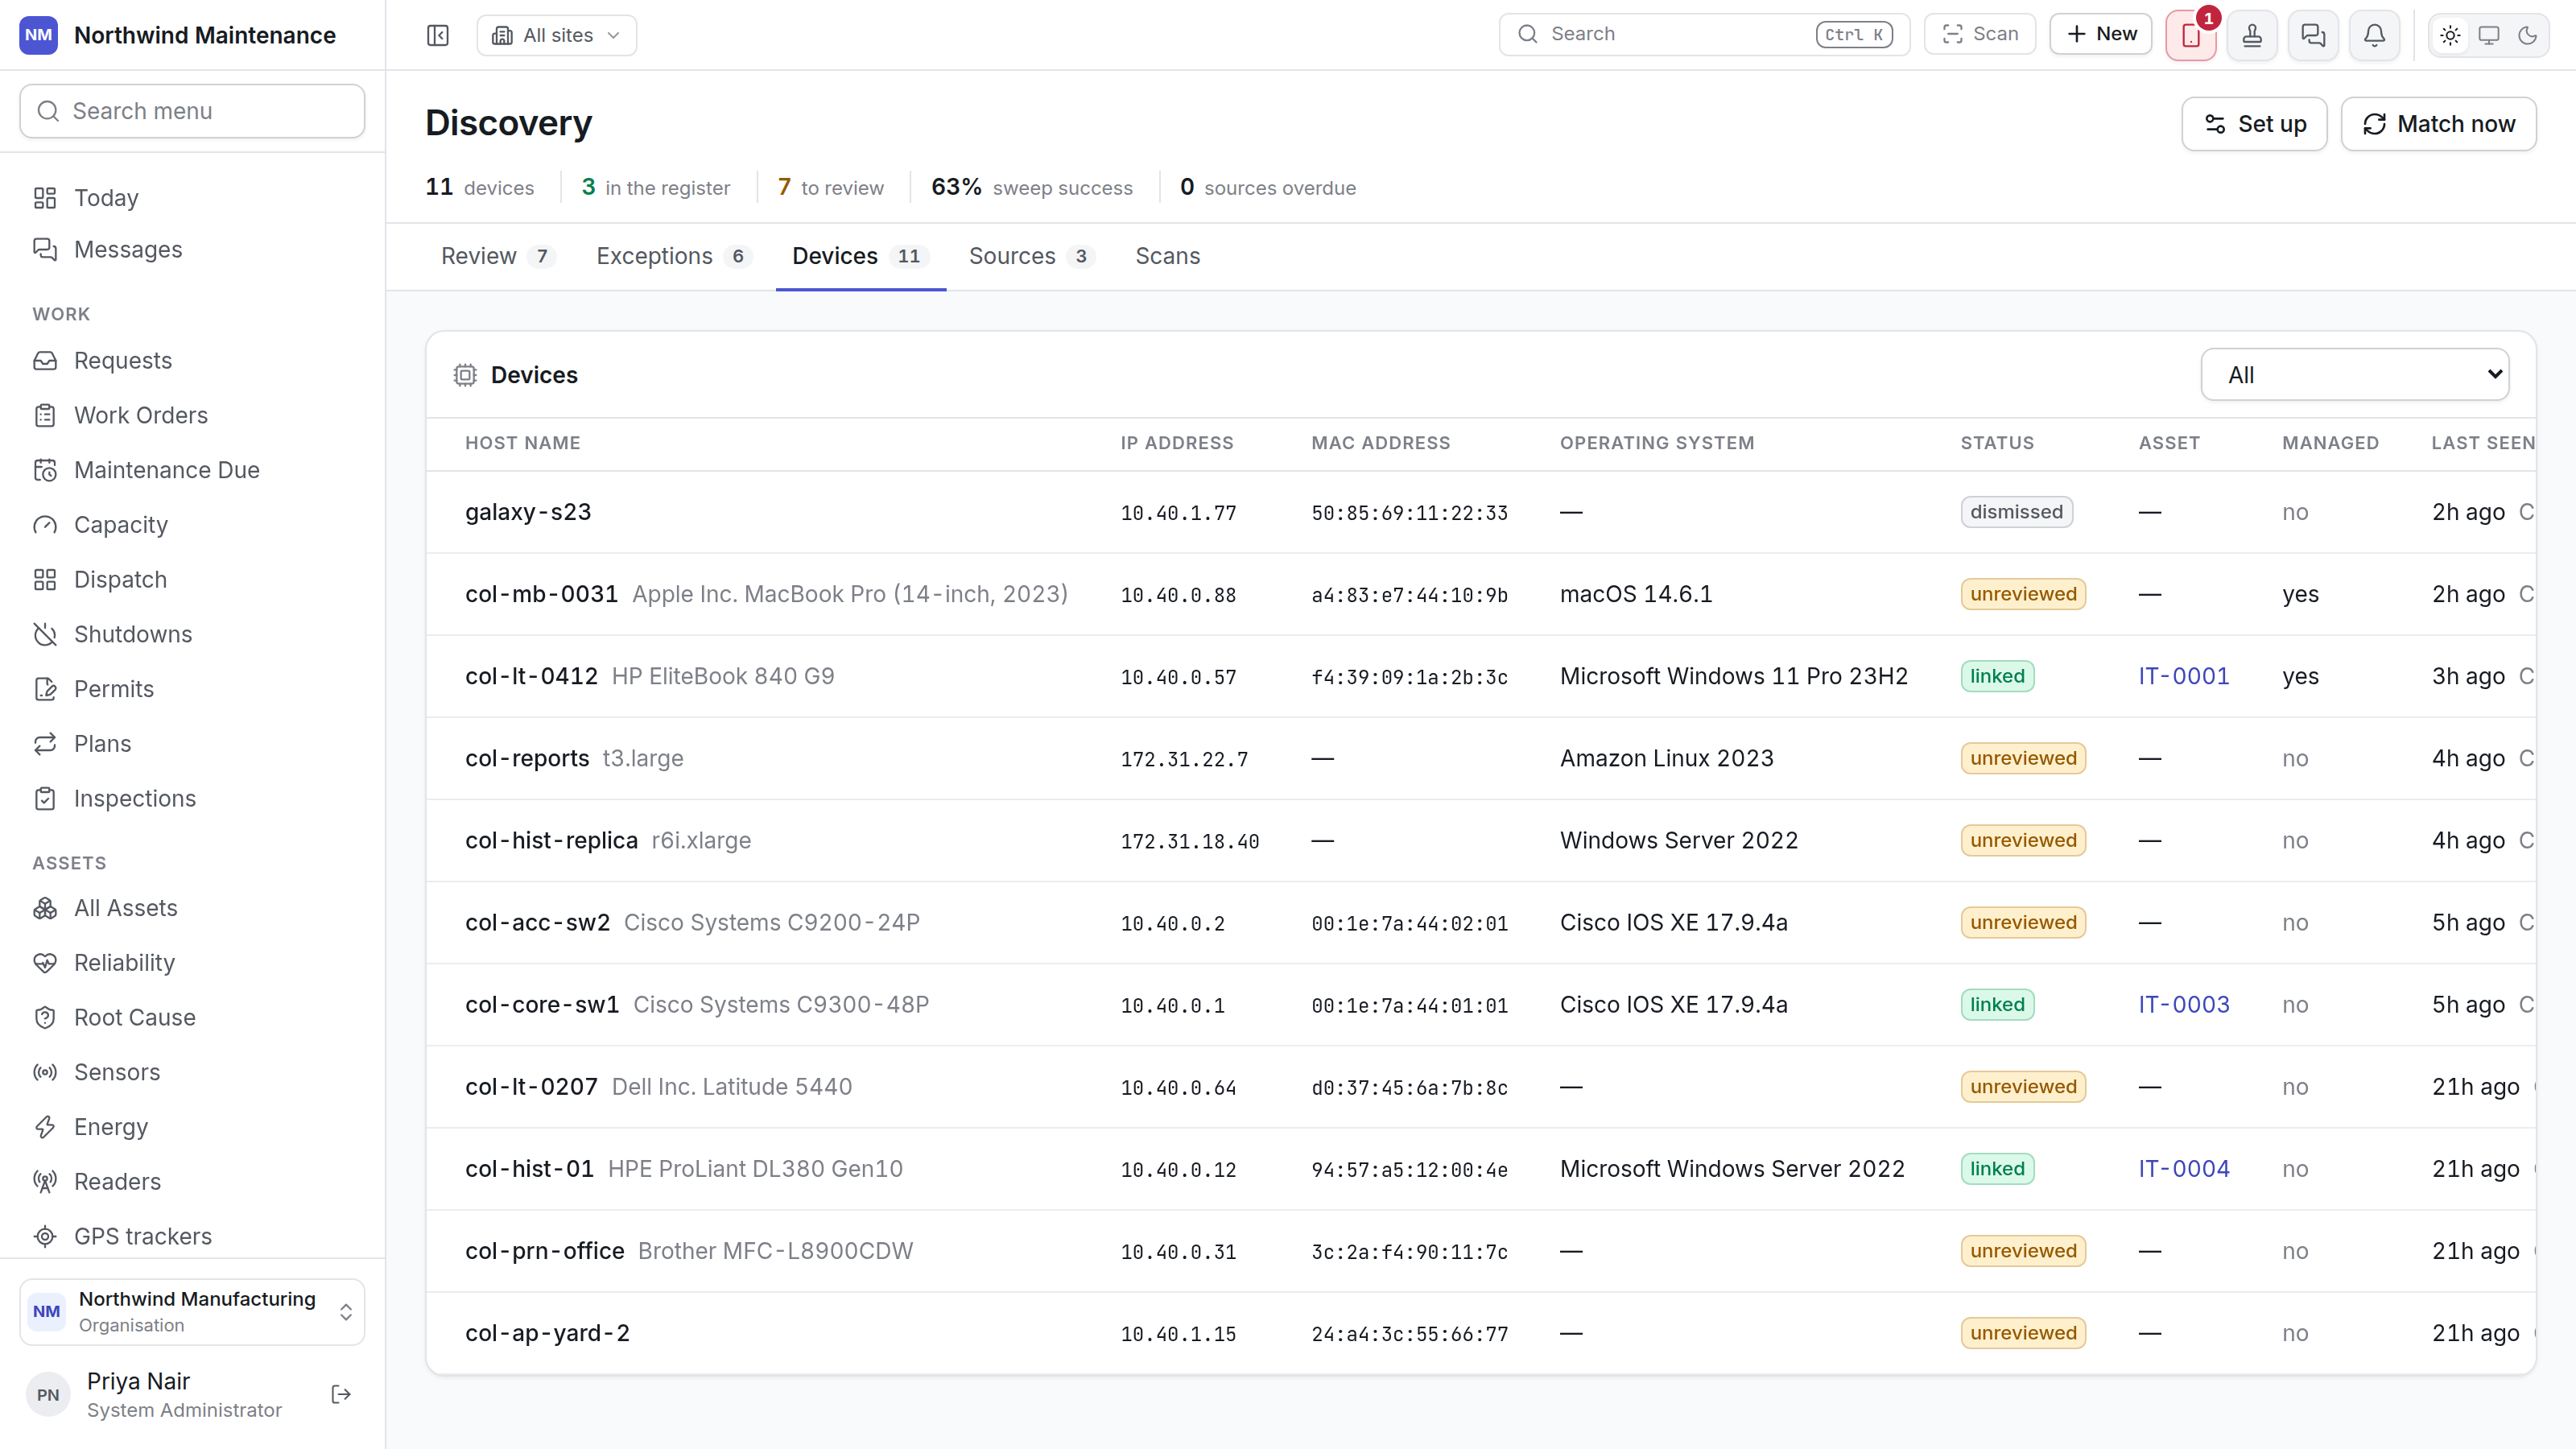Open the red device alert icon
This screenshot has width=2576, height=1449.
(2190, 35)
